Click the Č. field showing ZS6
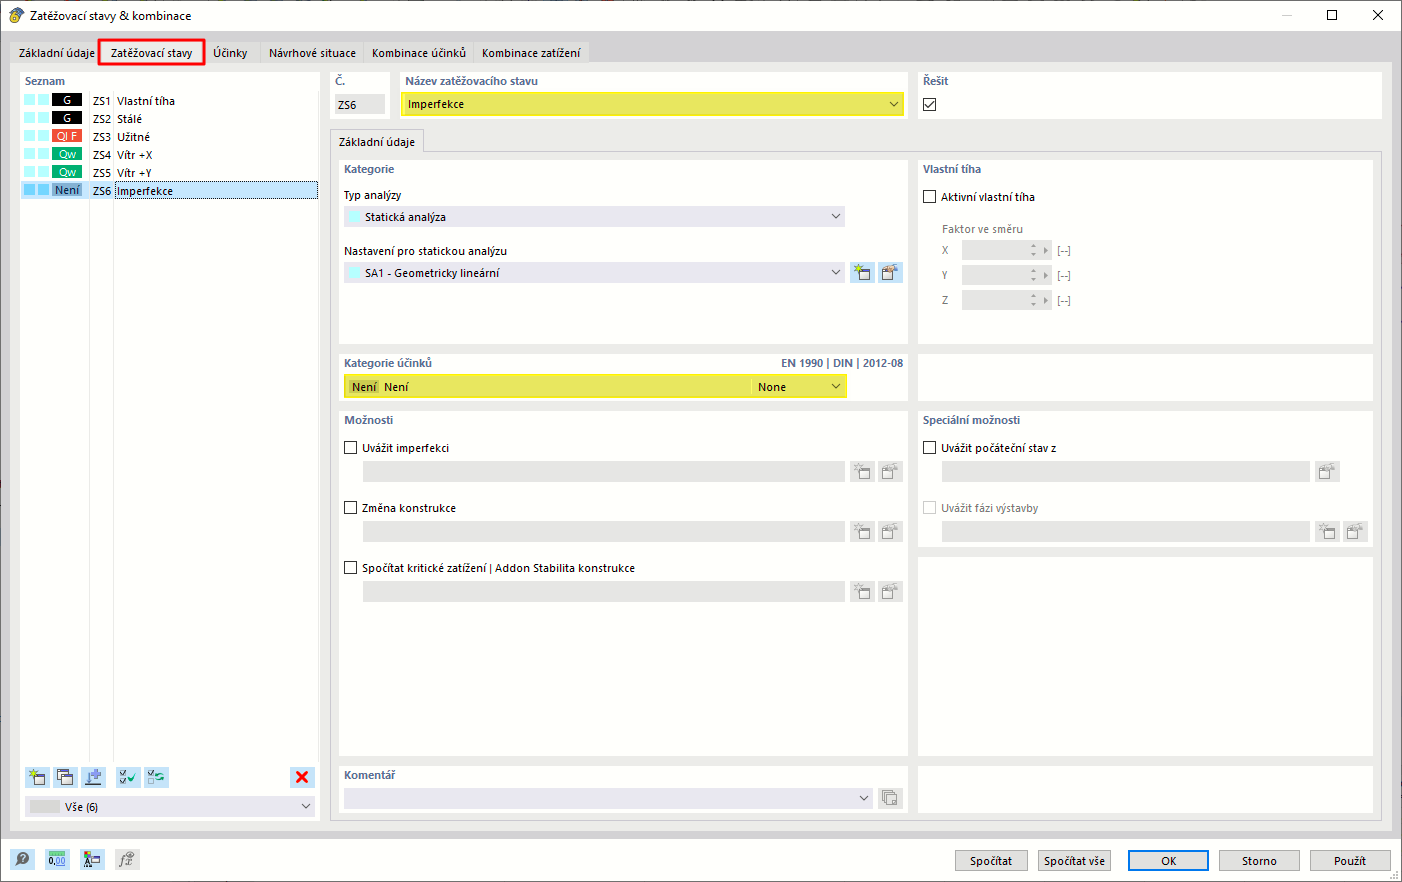This screenshot has width=1402, height=882. click(x=360, y=104)
